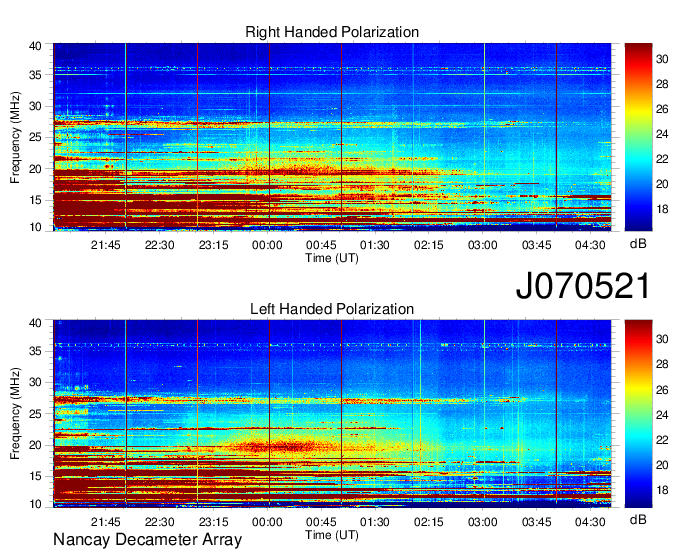Click the 28 dB value on Left Handed color bar
Viewport: 680px width, 552px height.
point(662,364)
